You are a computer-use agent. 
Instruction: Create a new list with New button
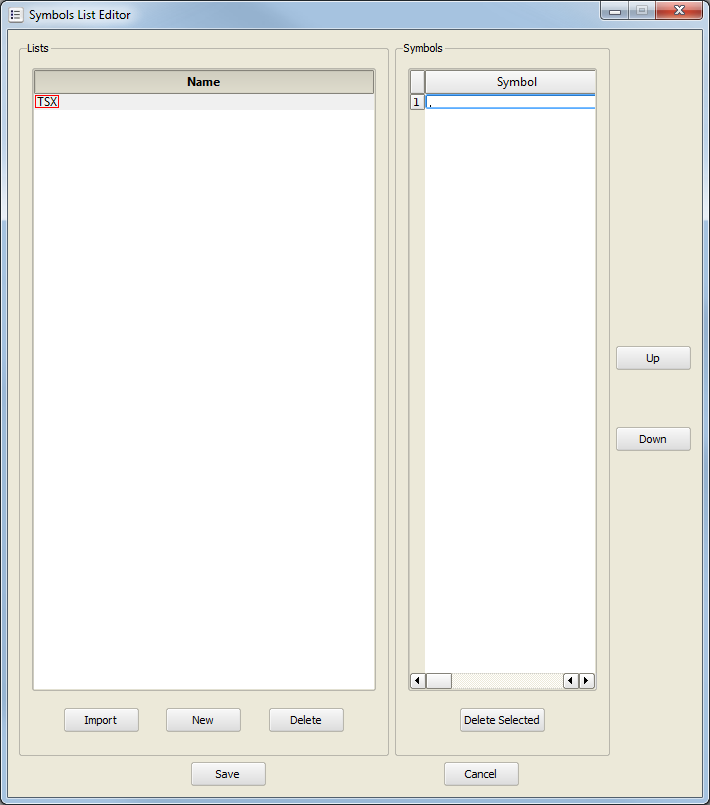coord(203,720)
